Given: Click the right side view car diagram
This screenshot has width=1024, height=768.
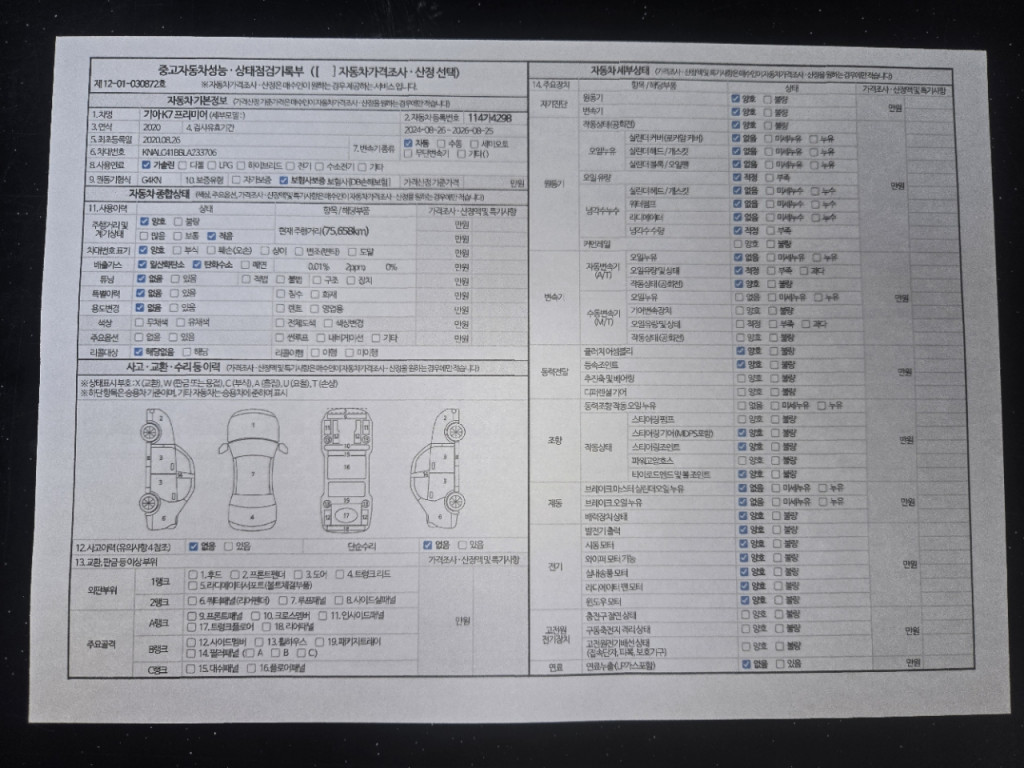Looking at the screenshot, I should pos(436,469).
